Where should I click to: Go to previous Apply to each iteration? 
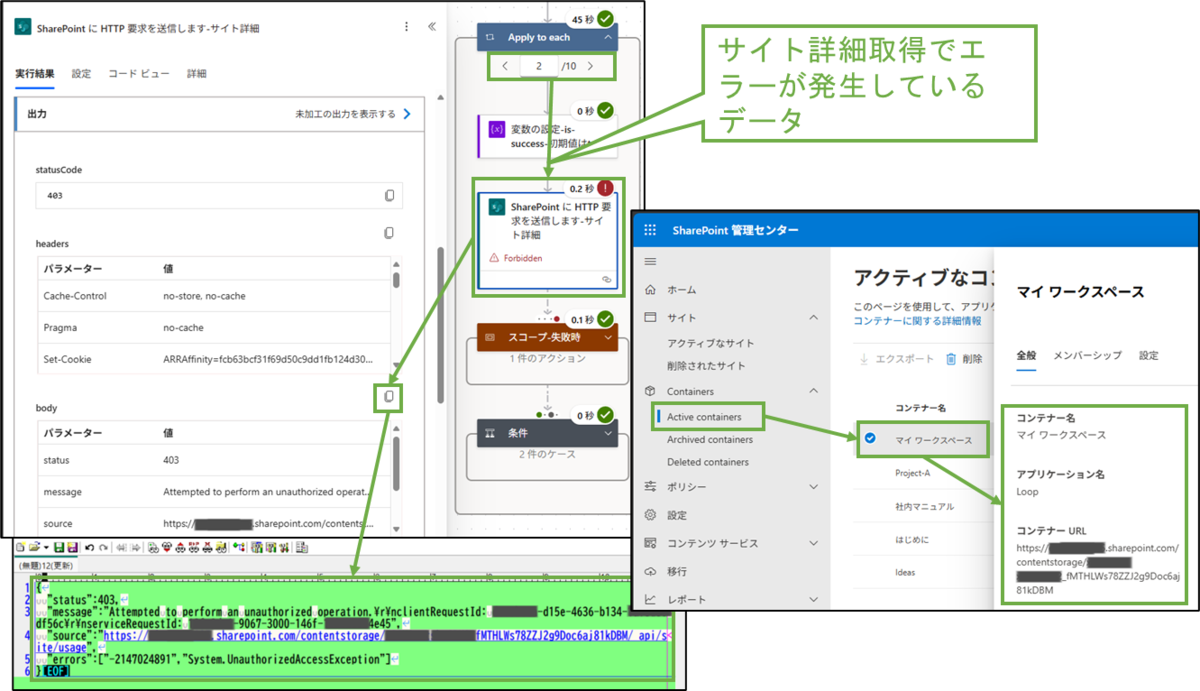point(506,66)
